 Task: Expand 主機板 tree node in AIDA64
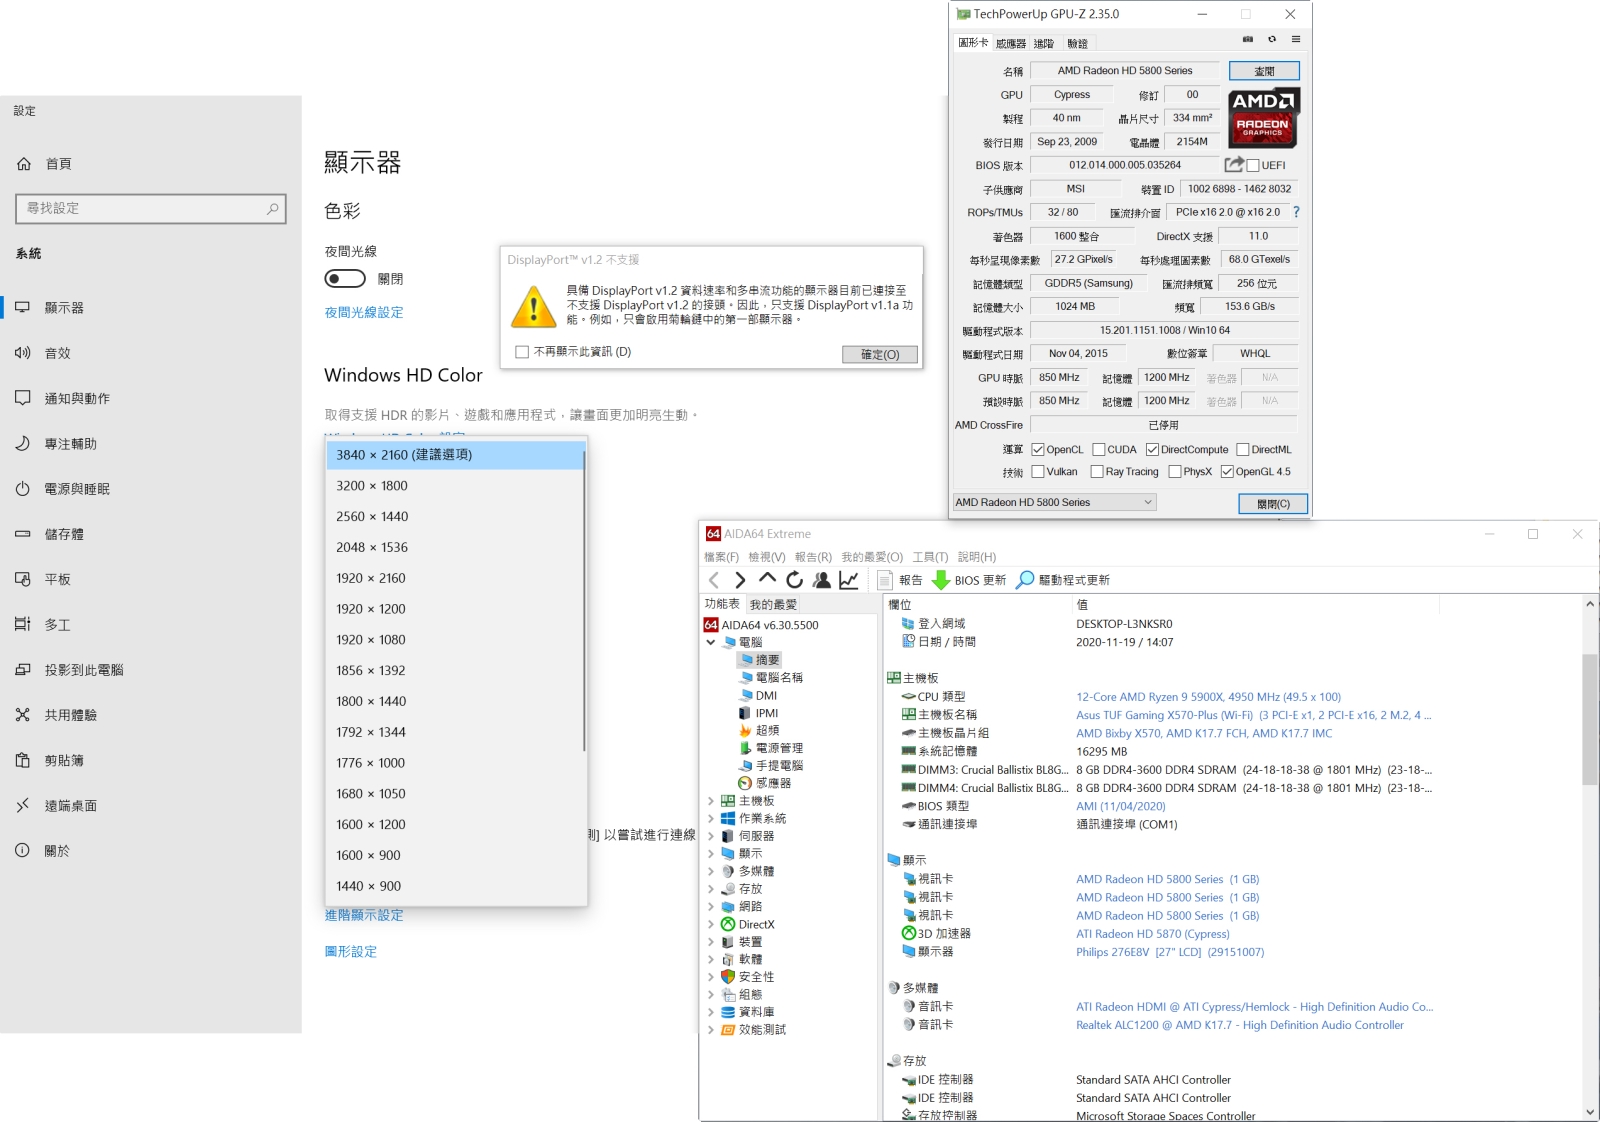(x=711, y=801)
